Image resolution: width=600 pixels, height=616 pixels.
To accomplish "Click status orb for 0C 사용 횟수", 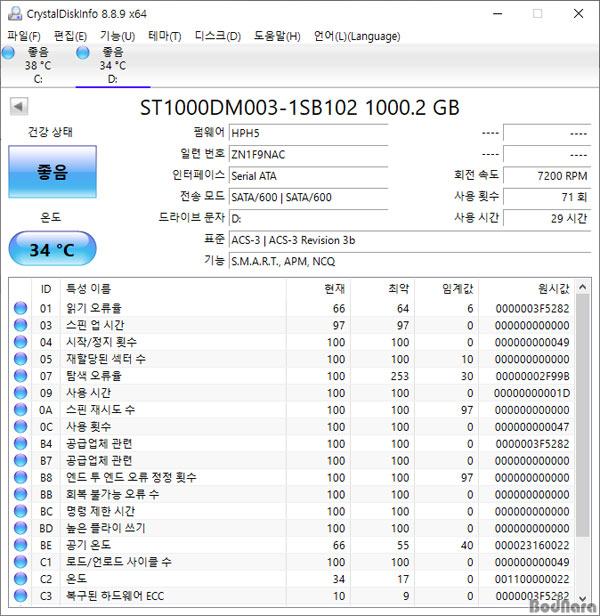I will (20, 427).
